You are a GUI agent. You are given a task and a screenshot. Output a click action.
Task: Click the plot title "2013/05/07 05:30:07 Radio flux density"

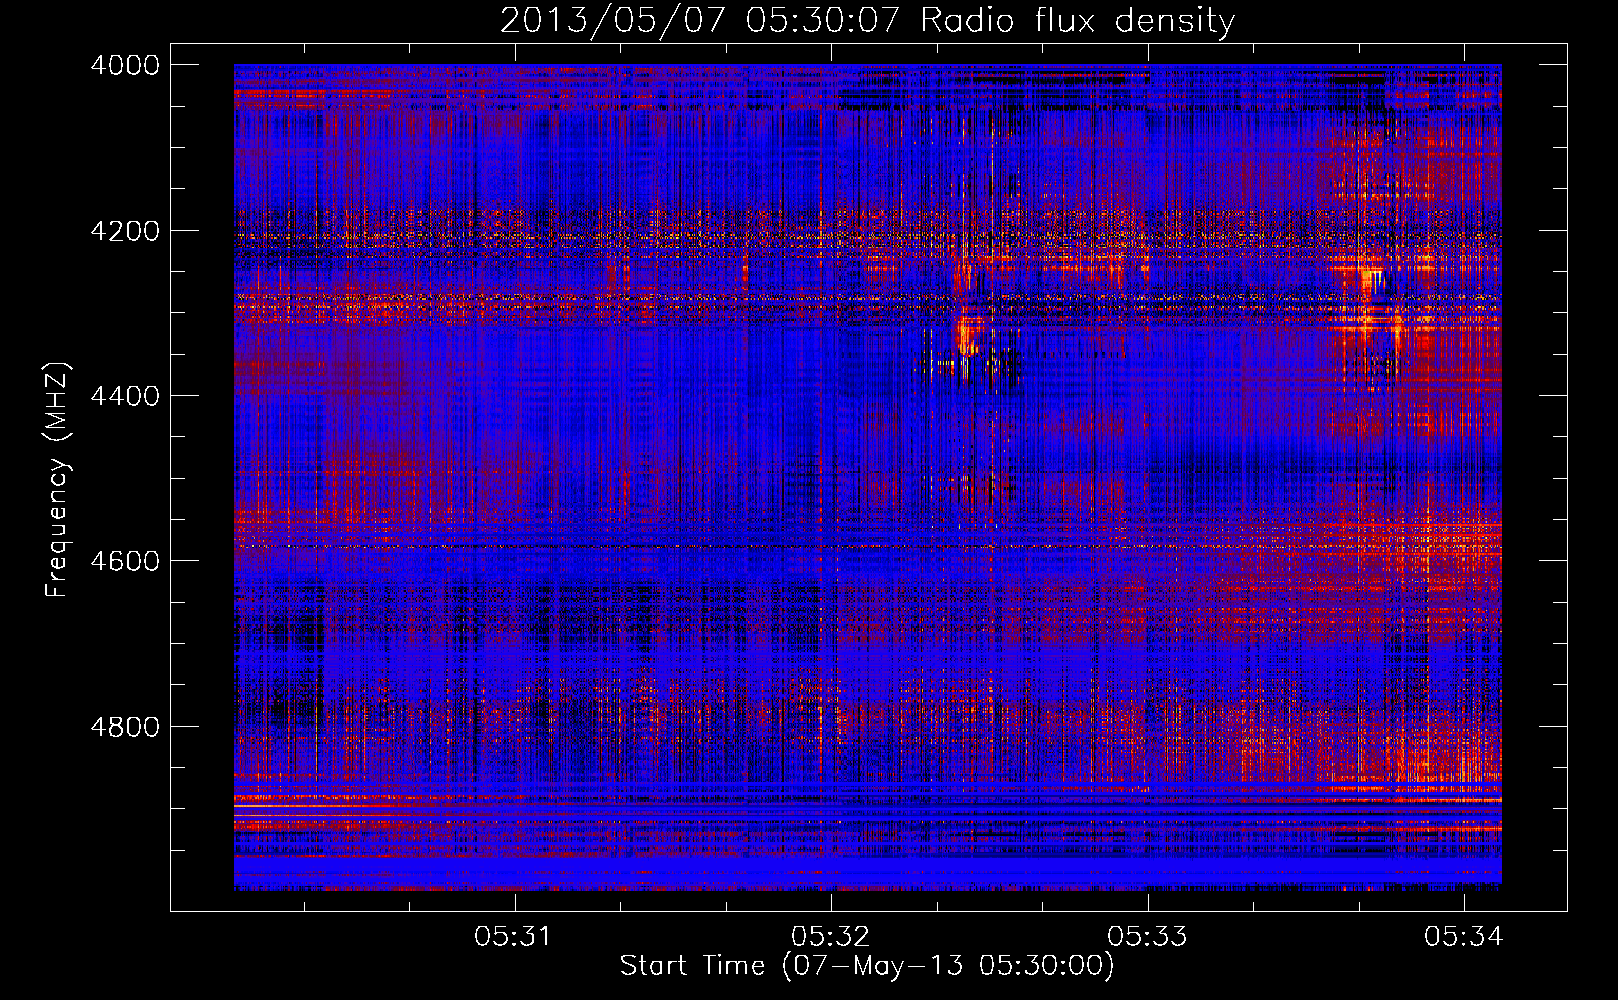point(867,21)
